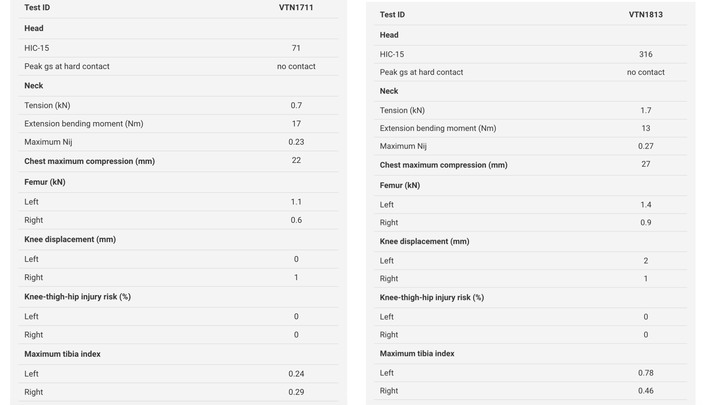The image size is (720, 405).
Task: Click the VTN1711 test ID value
Action: 296,8
